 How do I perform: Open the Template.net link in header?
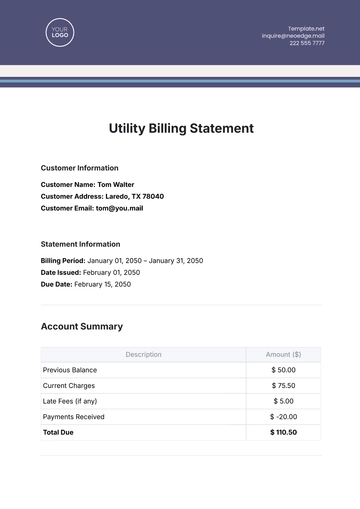(x=306, y=29)
